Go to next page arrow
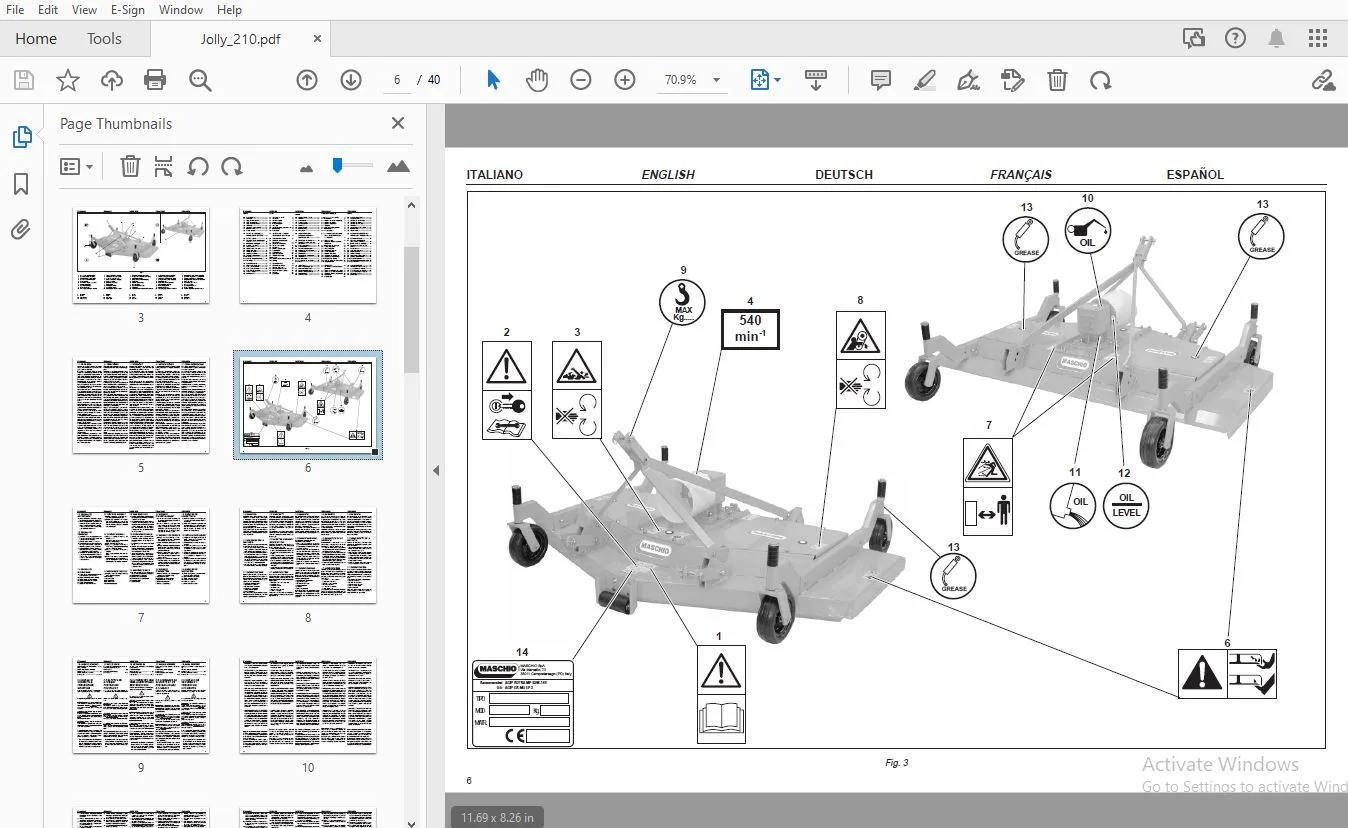 (351, 80)
